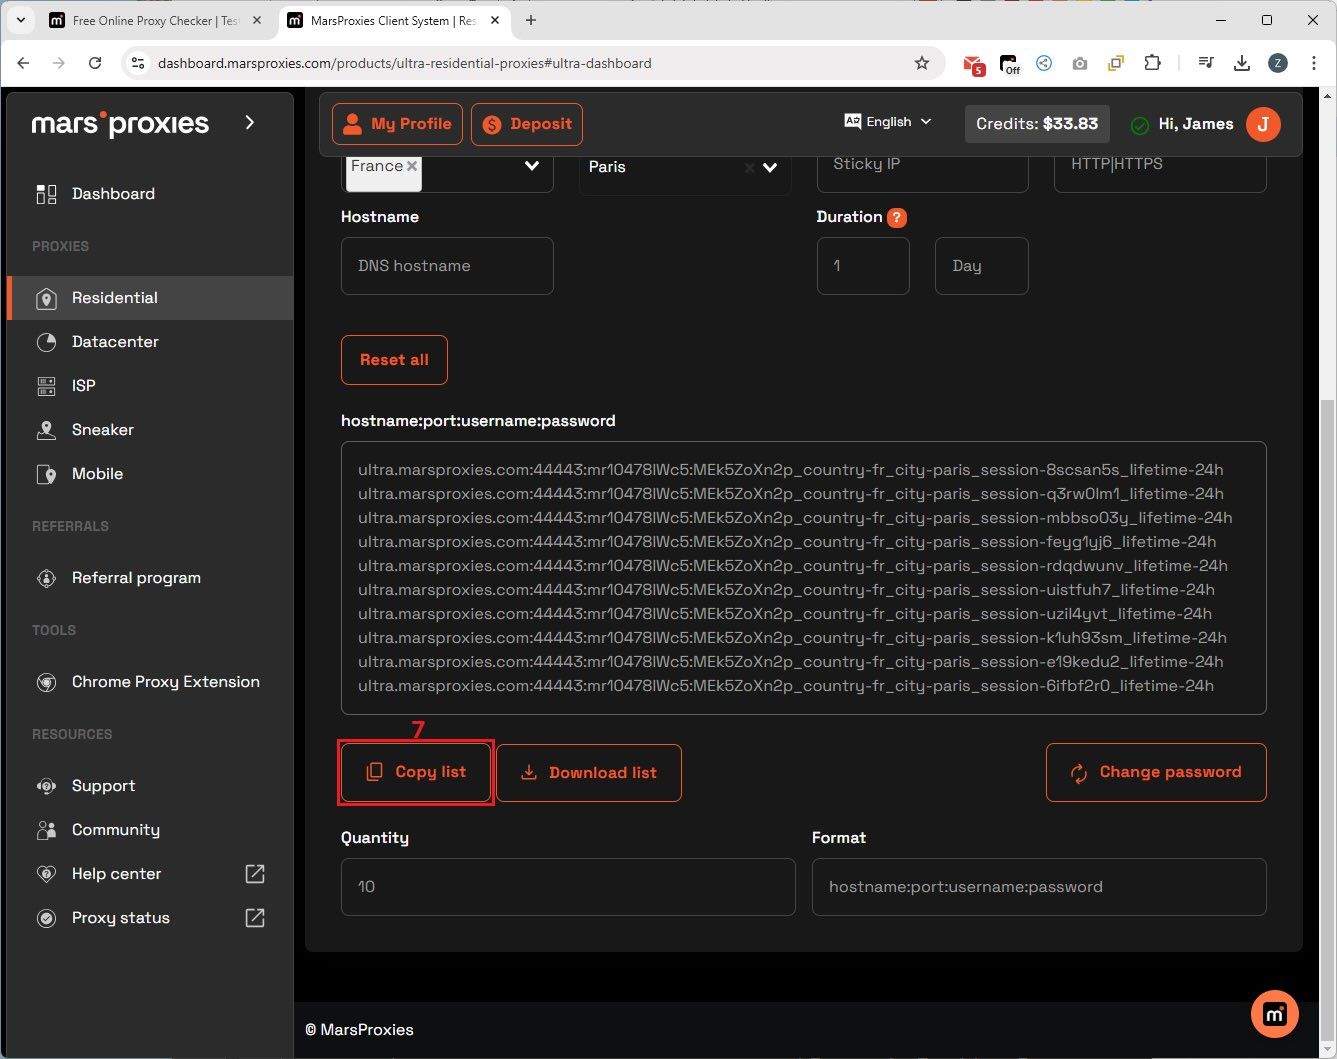Switch to Free Online Proxy Checker tab

(x=155, y=20)
